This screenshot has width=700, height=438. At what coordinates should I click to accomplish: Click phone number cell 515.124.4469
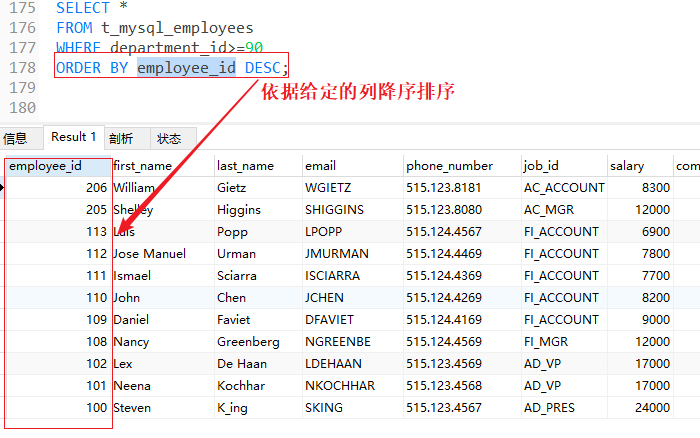(462, 254)
